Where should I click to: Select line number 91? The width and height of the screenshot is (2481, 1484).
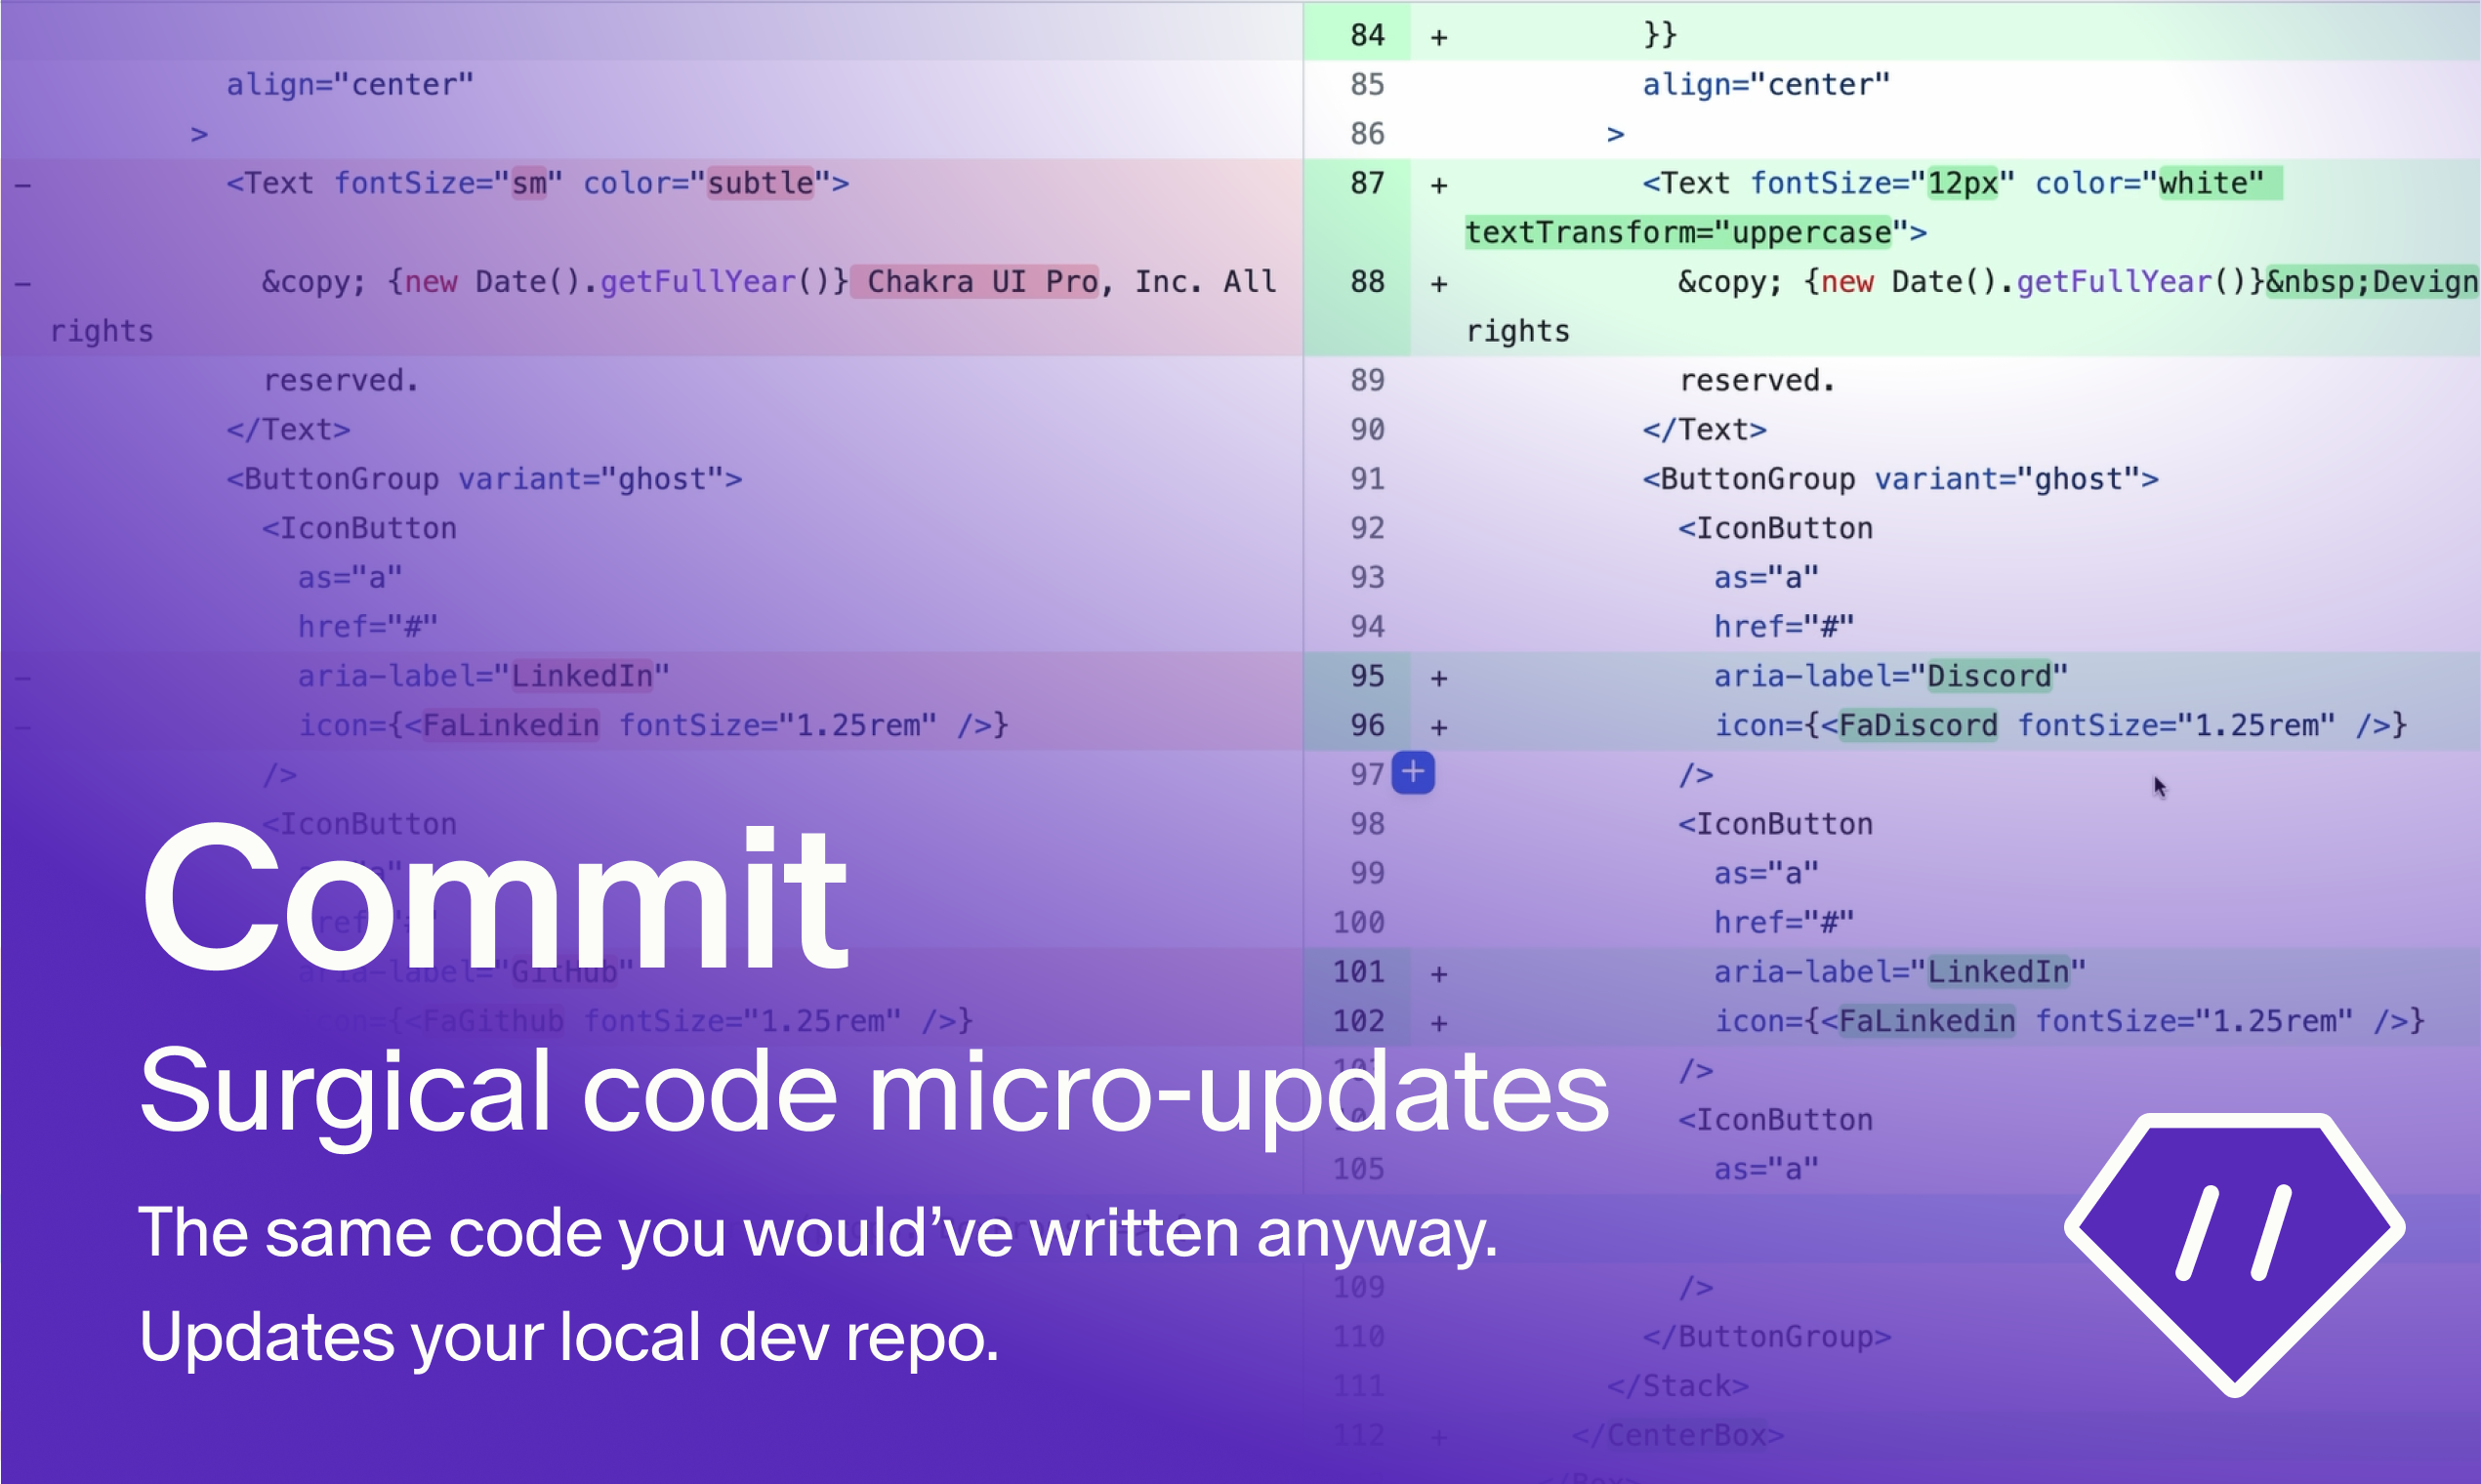click(1367, 479)
